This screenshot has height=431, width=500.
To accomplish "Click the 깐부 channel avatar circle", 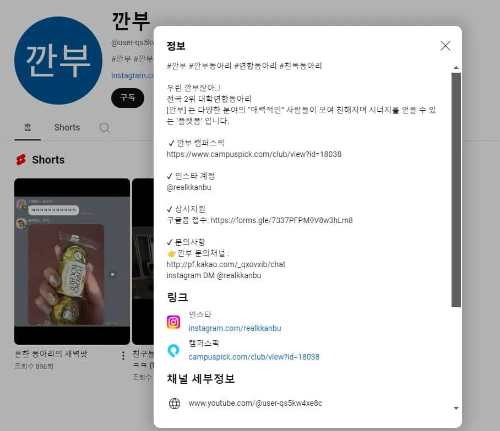I will [x=58, y=61].
